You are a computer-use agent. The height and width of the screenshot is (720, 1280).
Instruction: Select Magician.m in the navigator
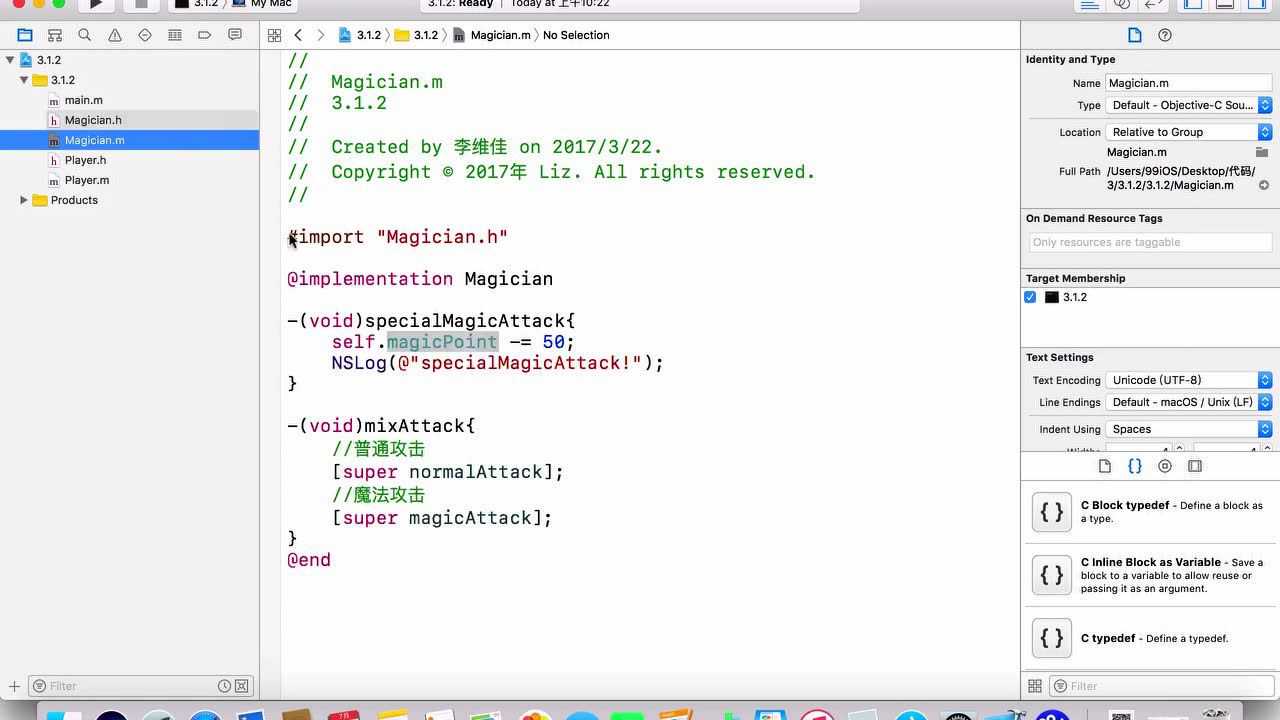[130, 140]
